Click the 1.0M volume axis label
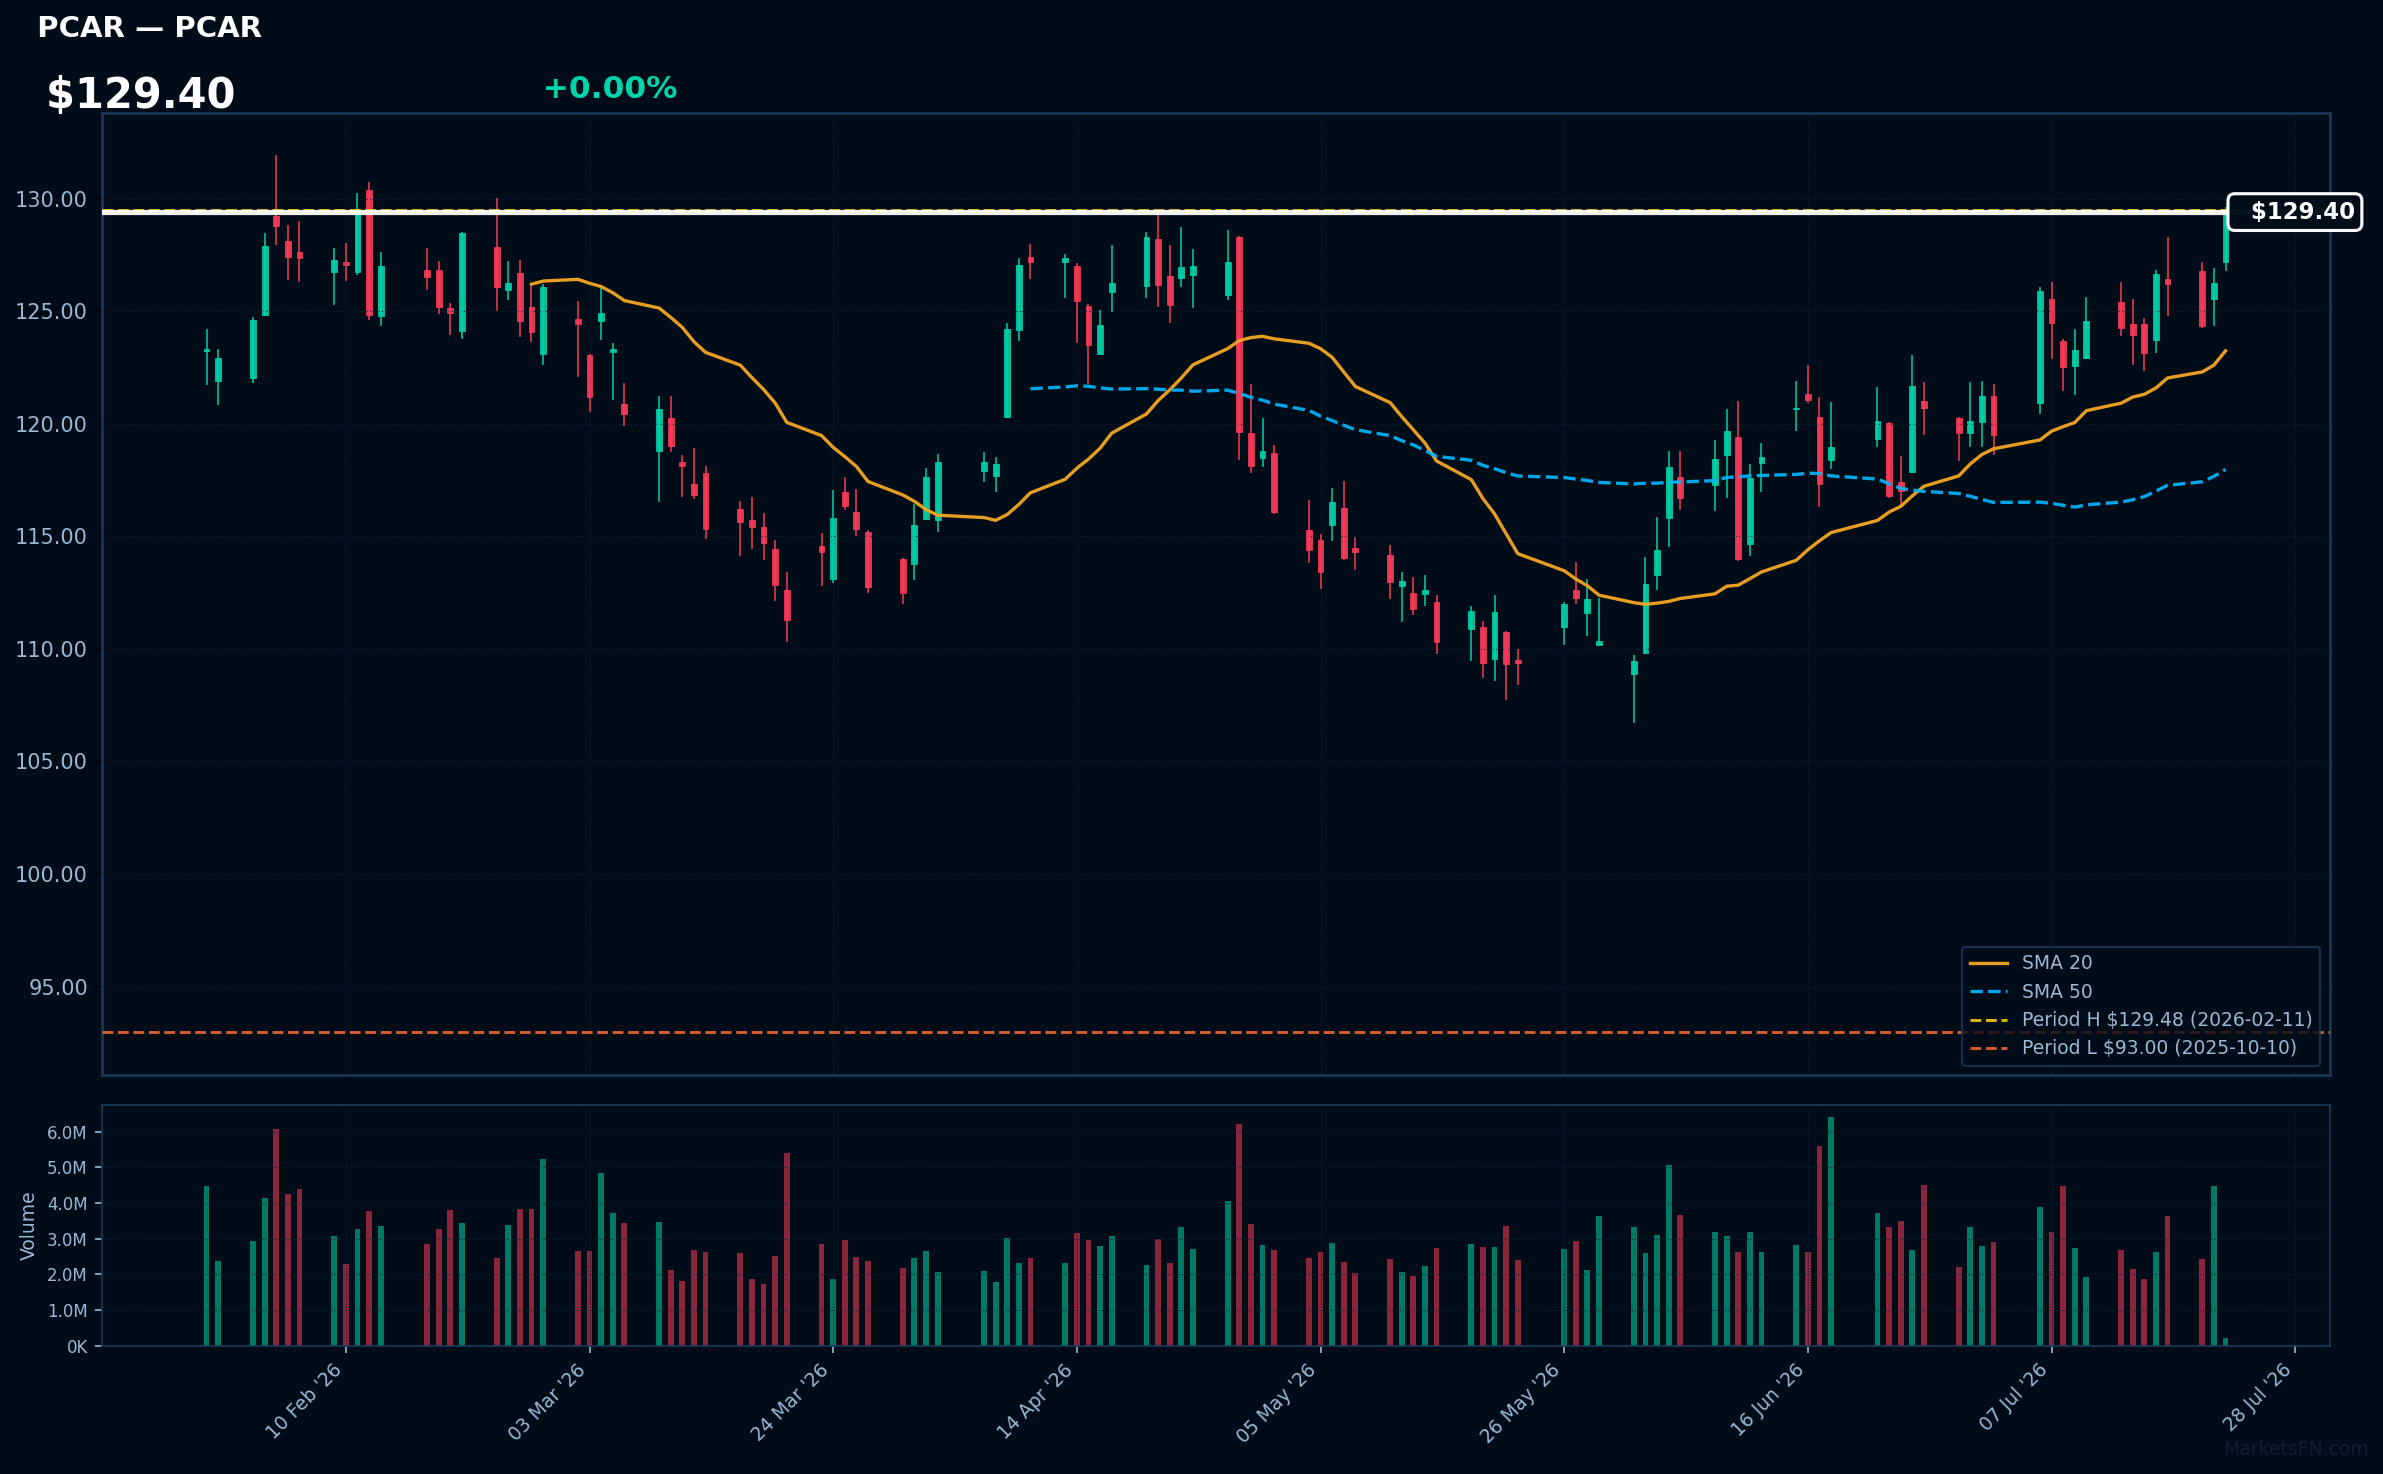This screenshot has width=2383, height=1474. tap(67, 1311)
